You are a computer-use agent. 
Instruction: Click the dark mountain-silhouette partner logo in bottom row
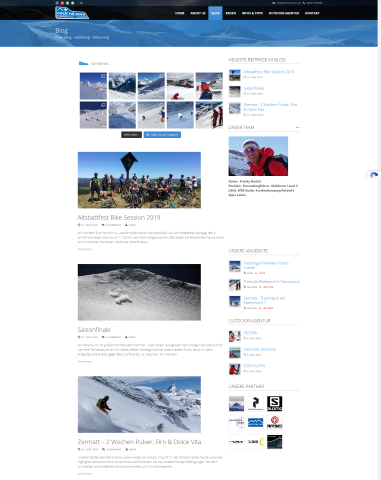[275, 442]
